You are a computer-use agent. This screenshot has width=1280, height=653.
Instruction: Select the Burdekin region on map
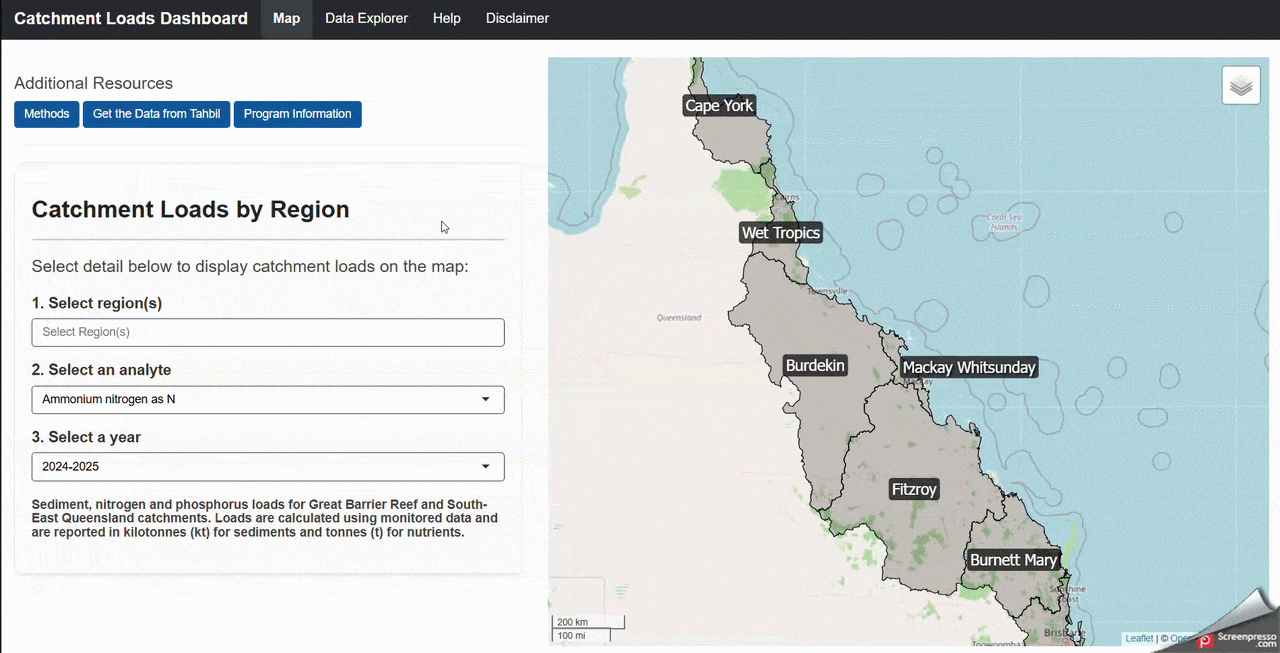[x=815, y=366]
